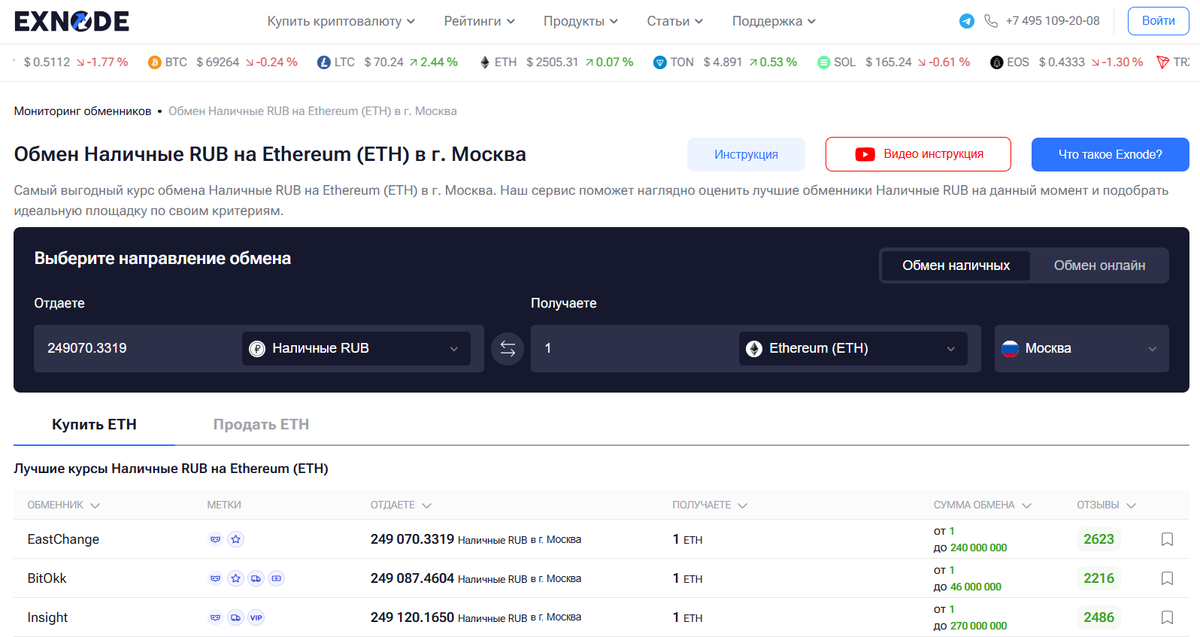Bookmark the EastChange exchanger
The image size is (1200, 637).
click(x=1167, y=539)
